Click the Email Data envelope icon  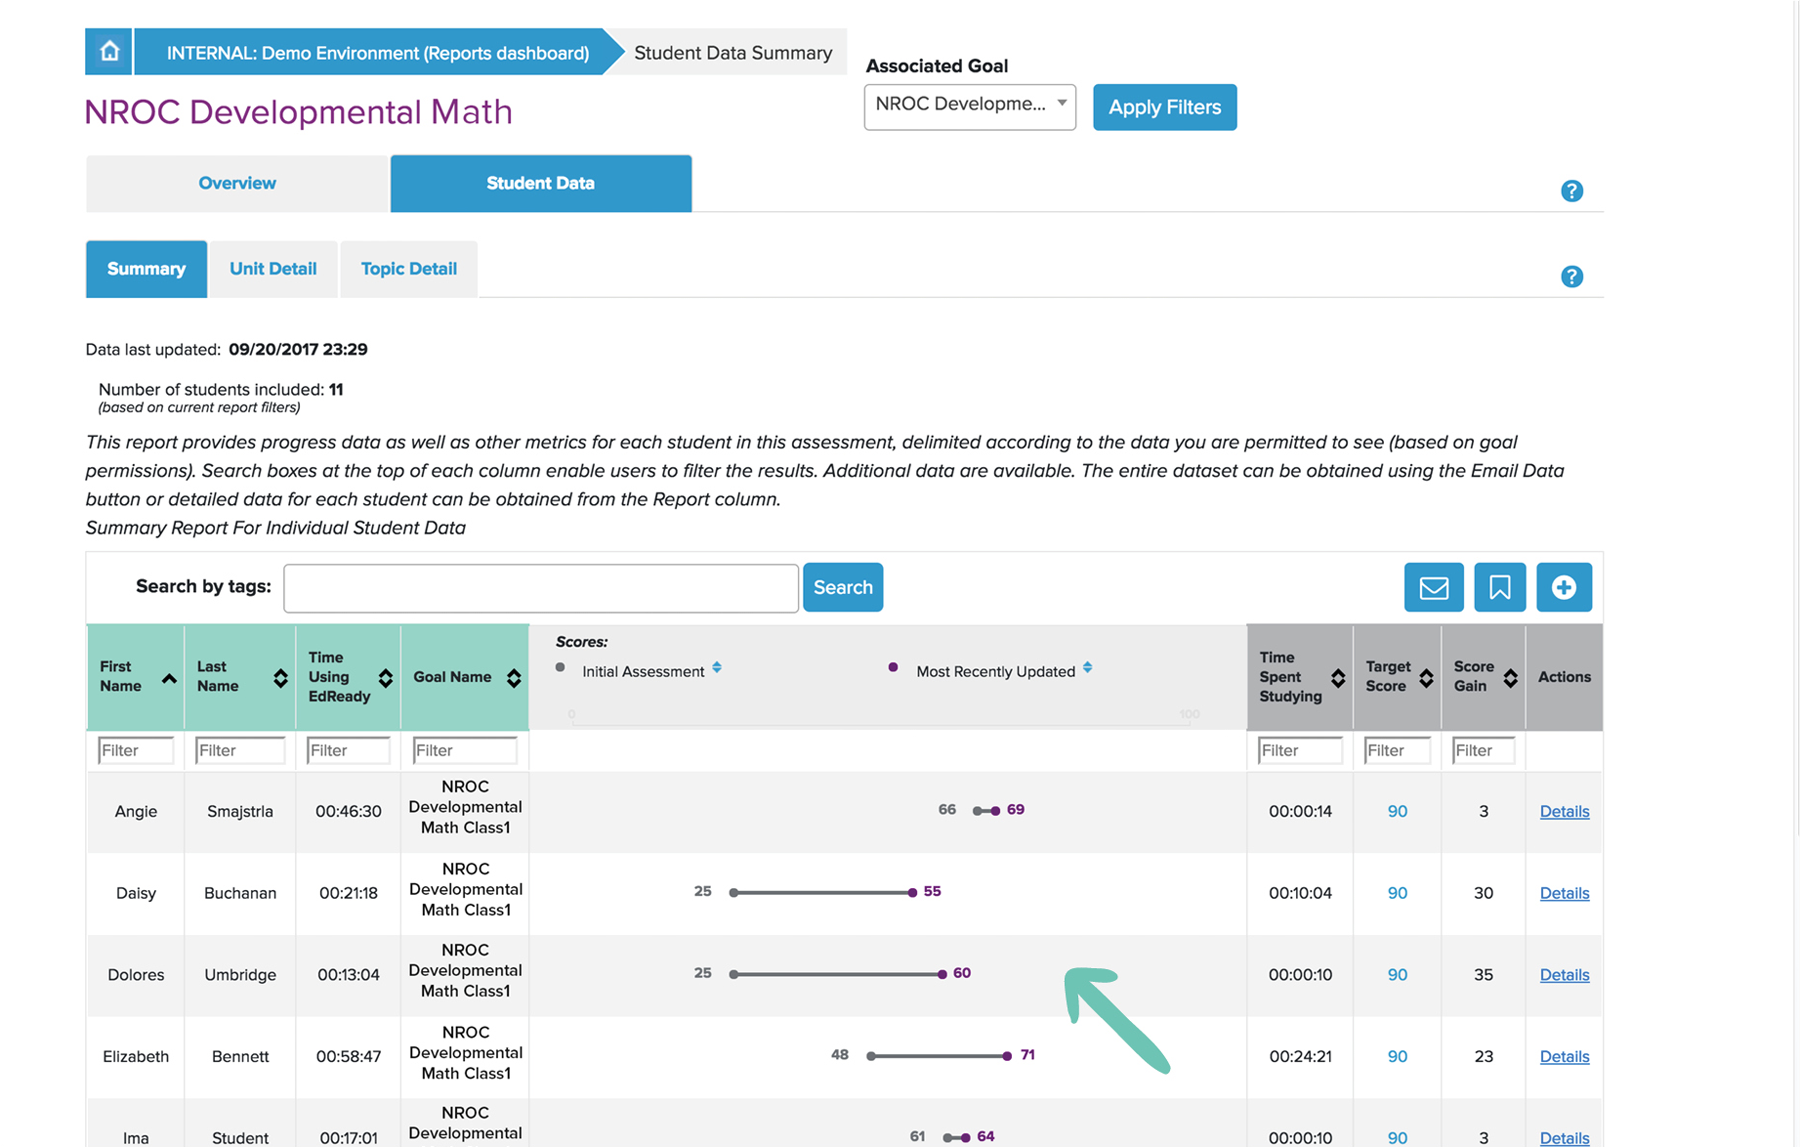pyautogui.click(x=1433, y=587)
